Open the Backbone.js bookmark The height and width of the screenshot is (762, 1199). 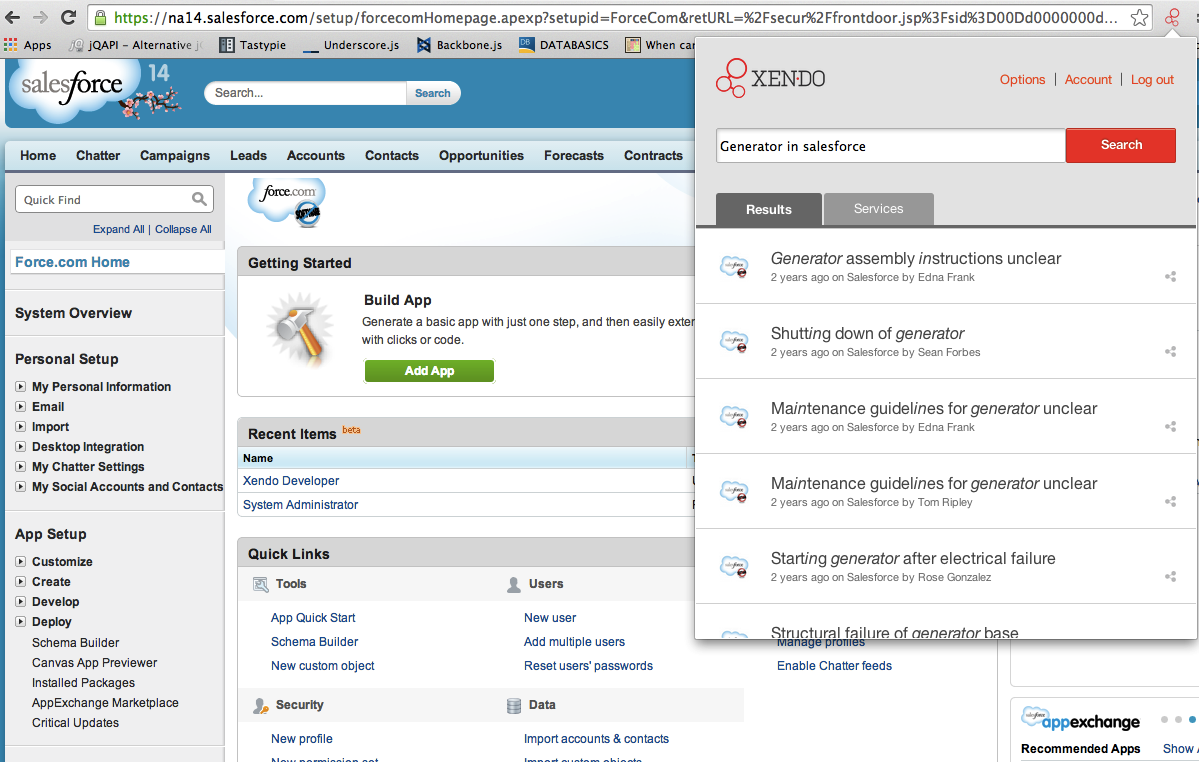pos(460,45)
